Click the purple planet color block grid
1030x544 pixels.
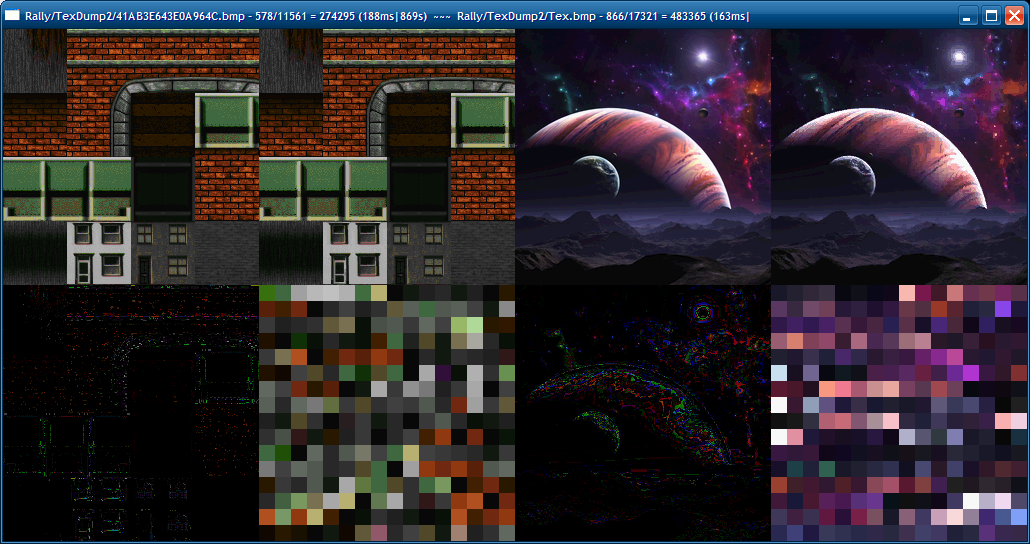click(x=899, y=413)
